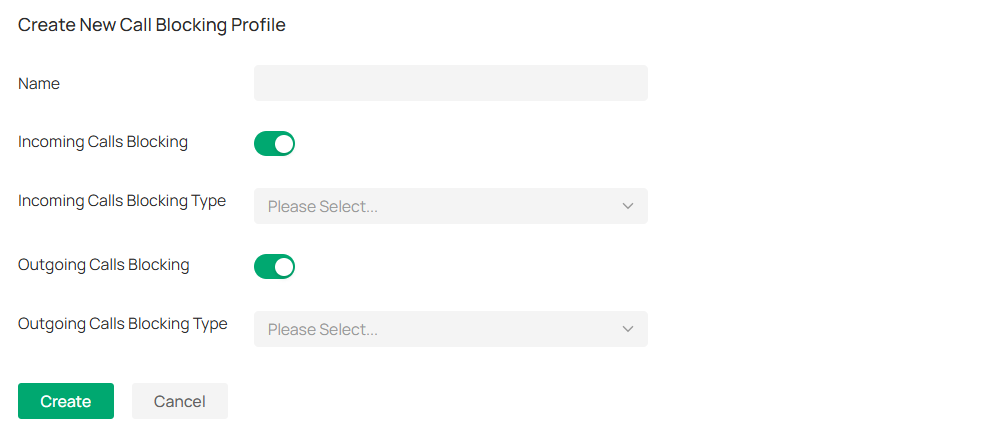Focus the empty profile name input box
The width and height of the screenshot is (1000, 443).
[x=450, y=83]
